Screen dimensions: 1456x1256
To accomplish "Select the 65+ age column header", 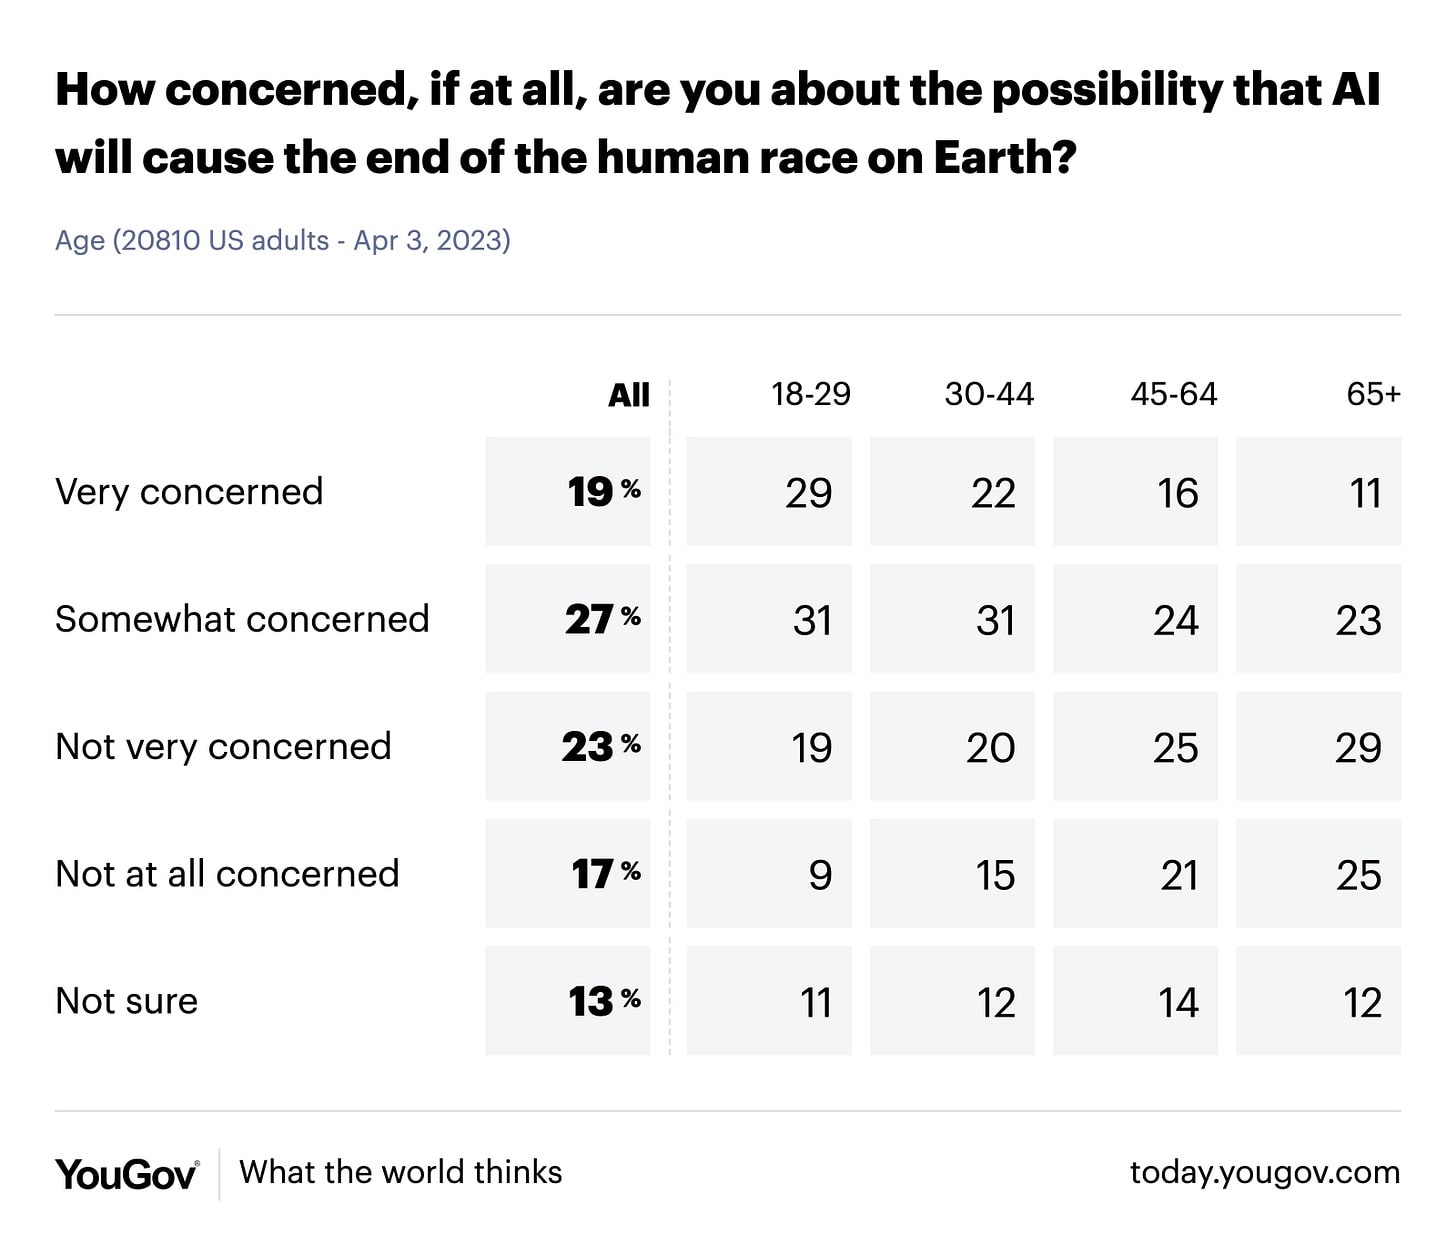I will tap(1373, 394).
